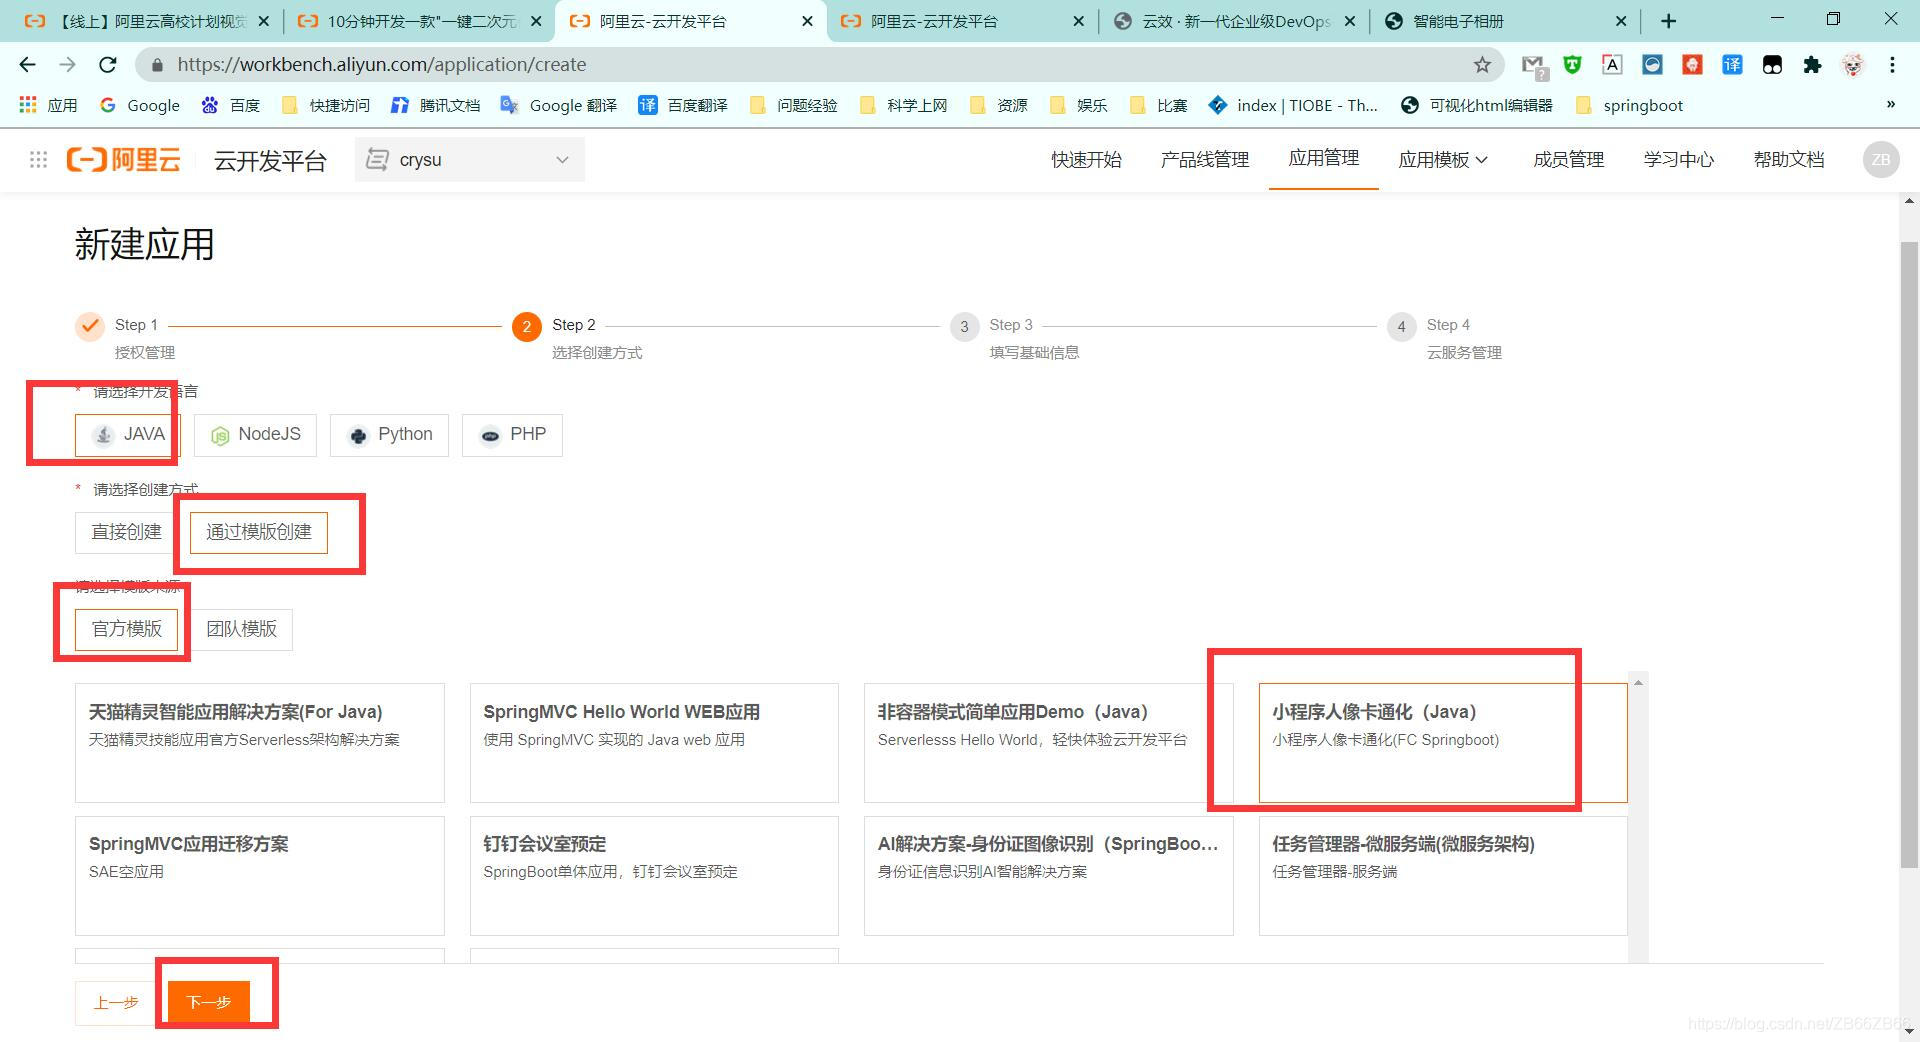Select NodeJS as development language

pos(255,435)
